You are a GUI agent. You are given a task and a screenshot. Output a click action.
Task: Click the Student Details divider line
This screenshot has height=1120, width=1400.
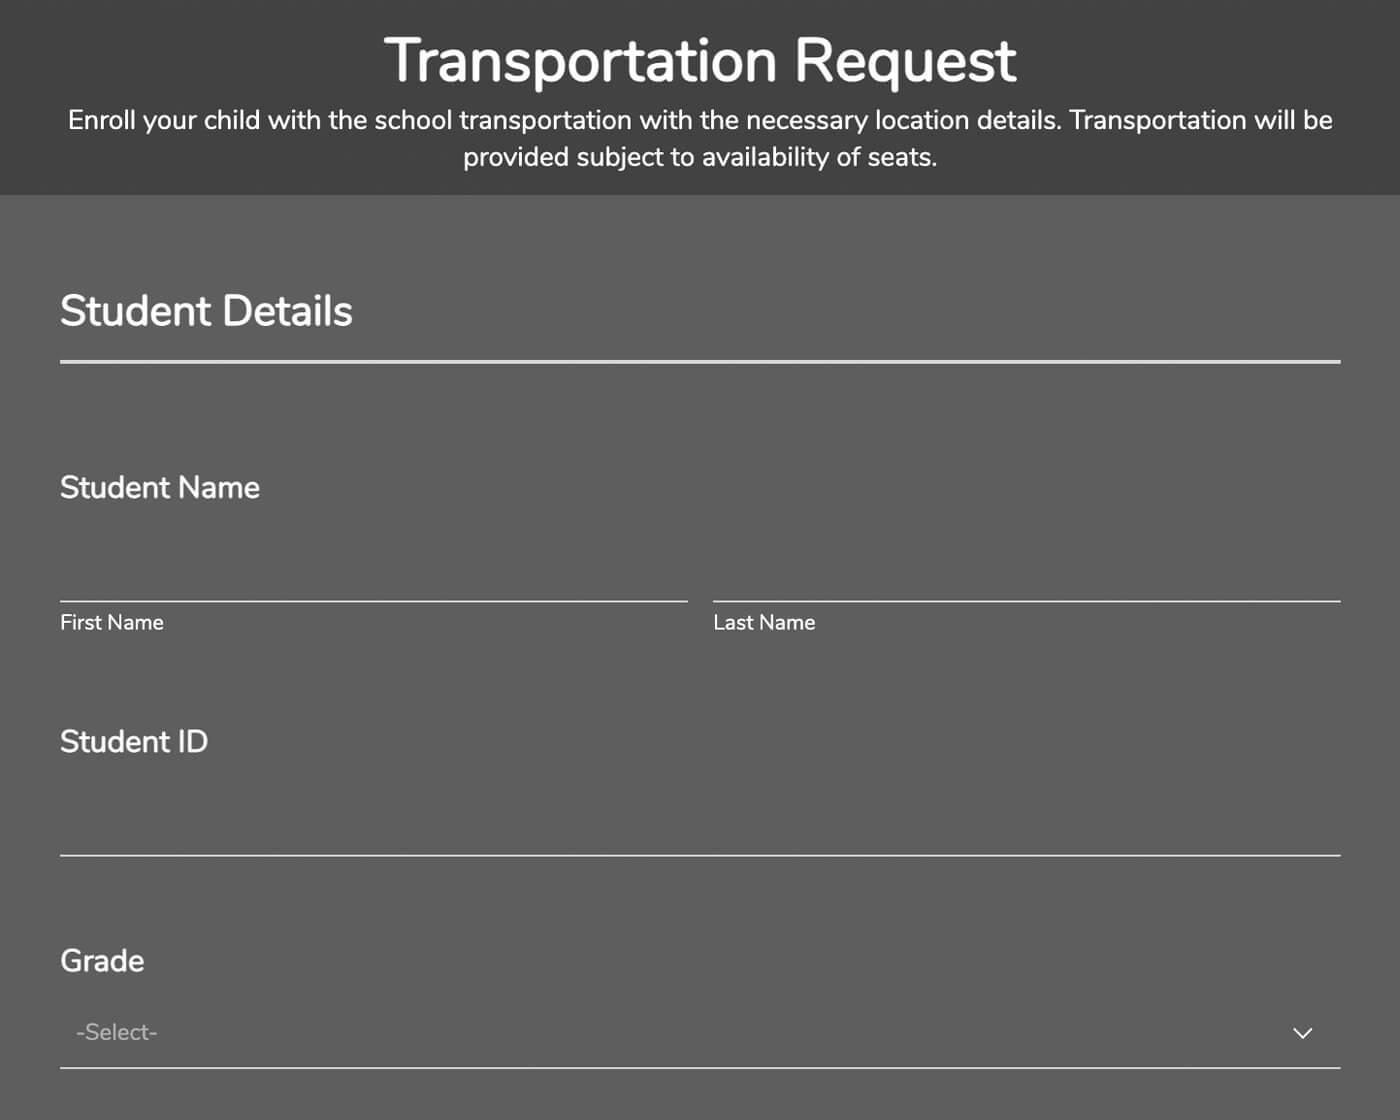699,359
